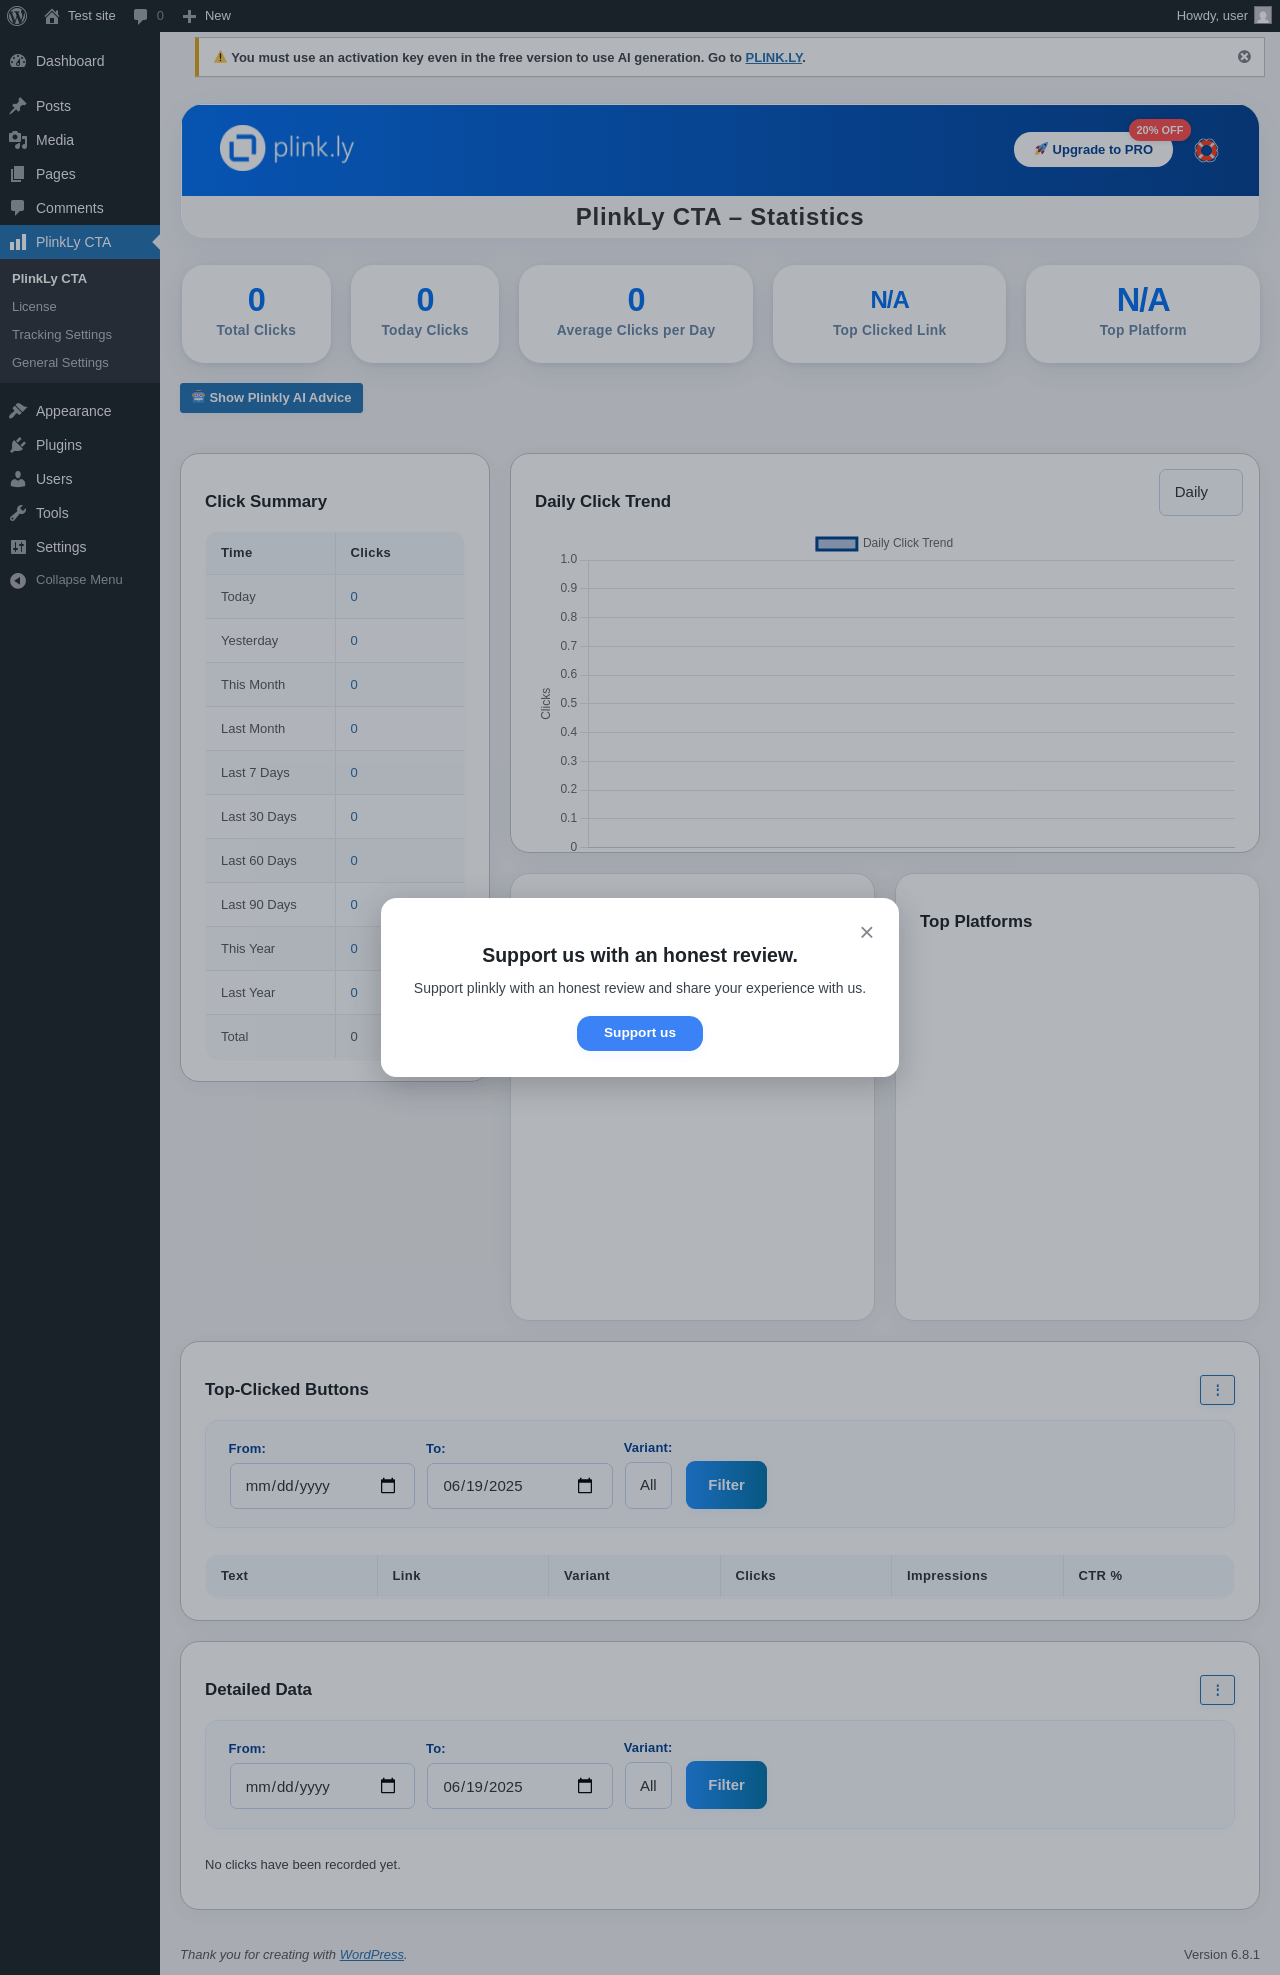1280x1975 pixels.
Task: Apply Filter in Top-Clicked Buttons
Action: tap(726, 1485)
